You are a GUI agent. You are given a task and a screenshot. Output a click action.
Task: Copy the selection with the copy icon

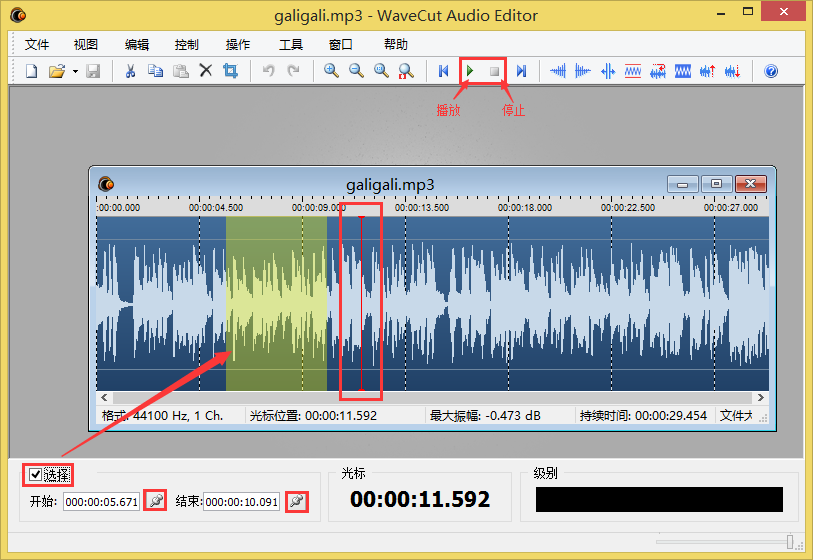(x=155, y=71)
